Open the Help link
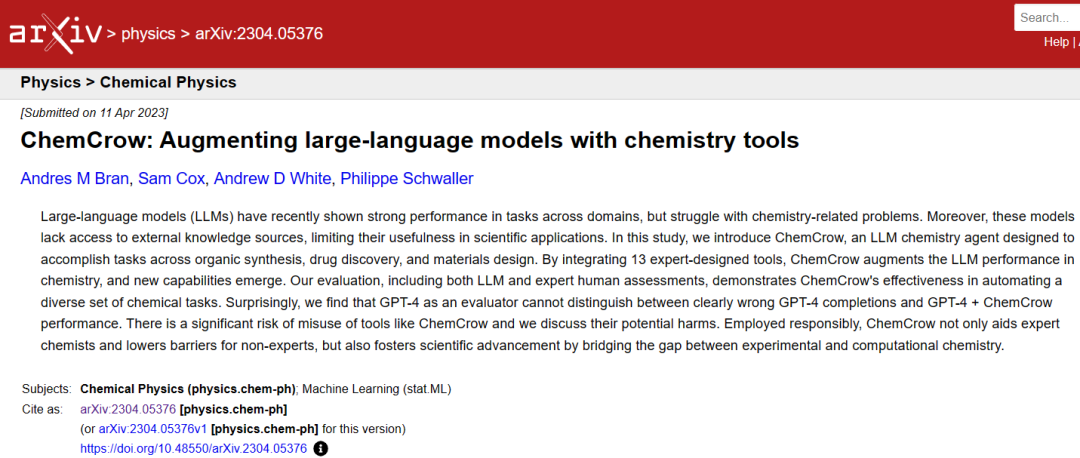The image size is (1080, 458). [x=1056, y=42]
